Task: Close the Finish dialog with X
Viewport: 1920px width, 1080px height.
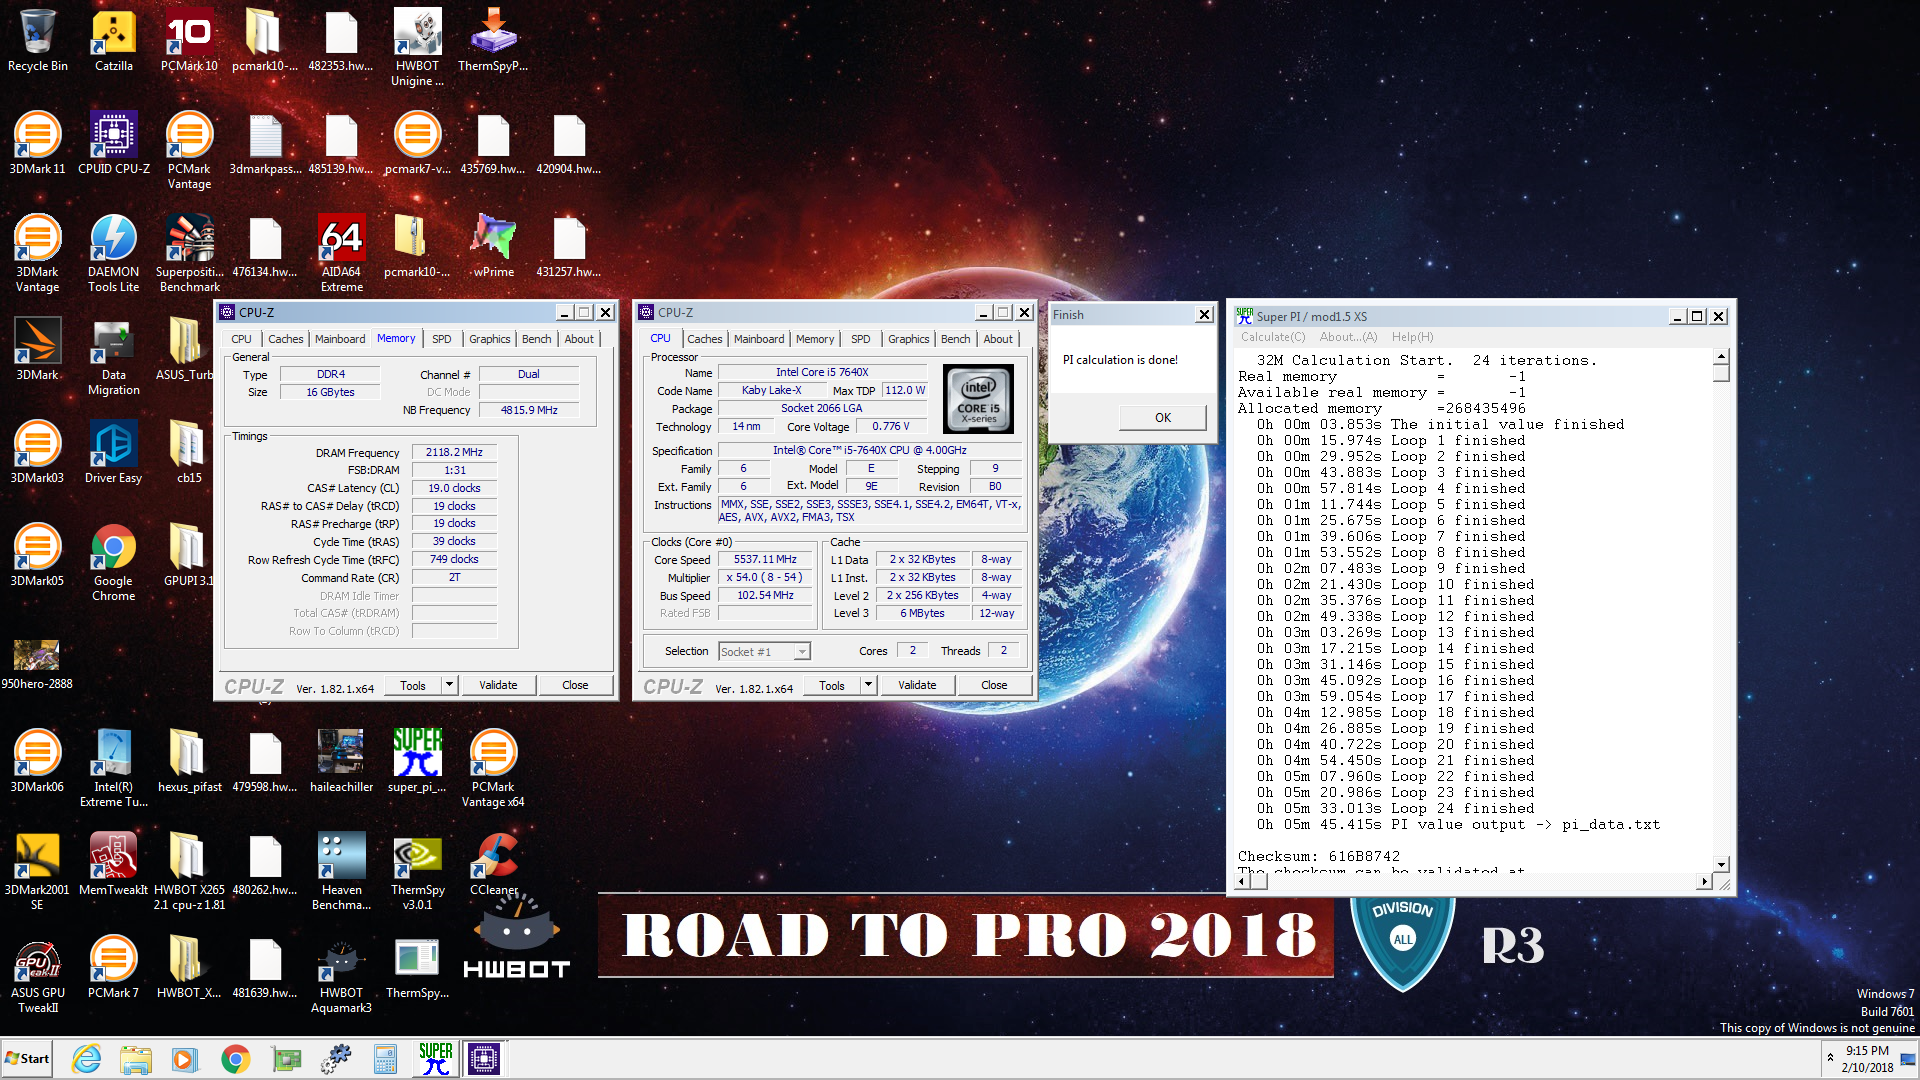Action: point(1204,315)
